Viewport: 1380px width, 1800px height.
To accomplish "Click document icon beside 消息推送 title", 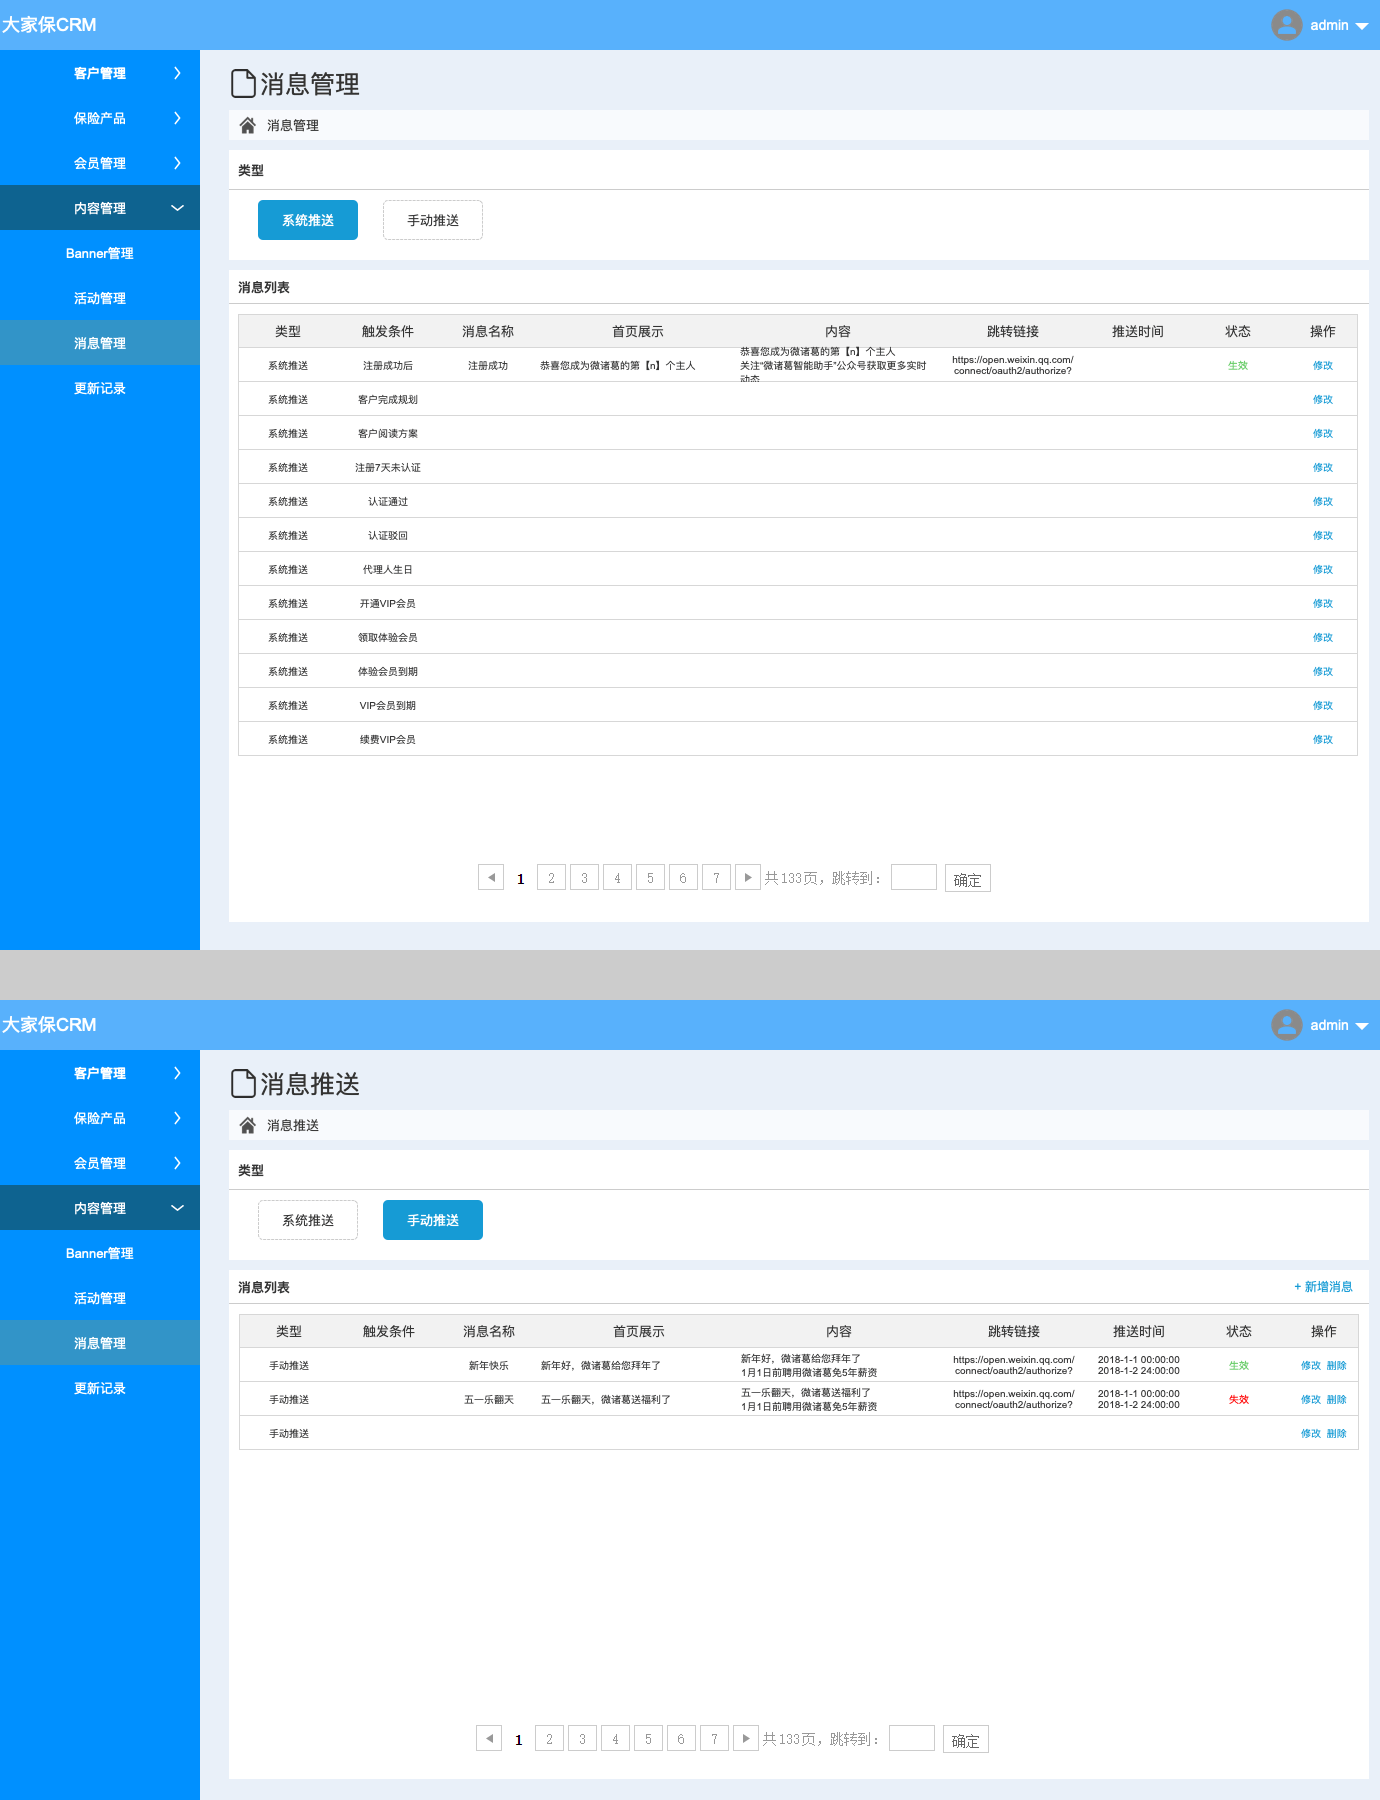I will (x=243, y=1083).
